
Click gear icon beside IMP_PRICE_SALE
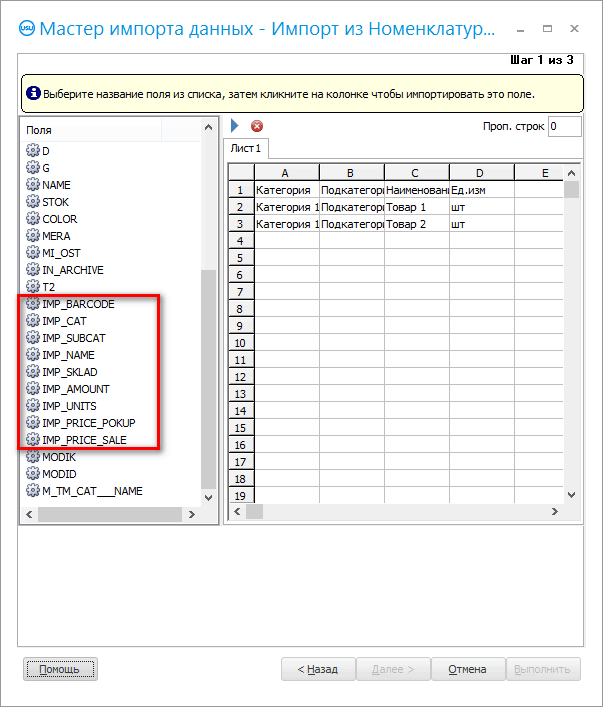(x=32, y=440)
